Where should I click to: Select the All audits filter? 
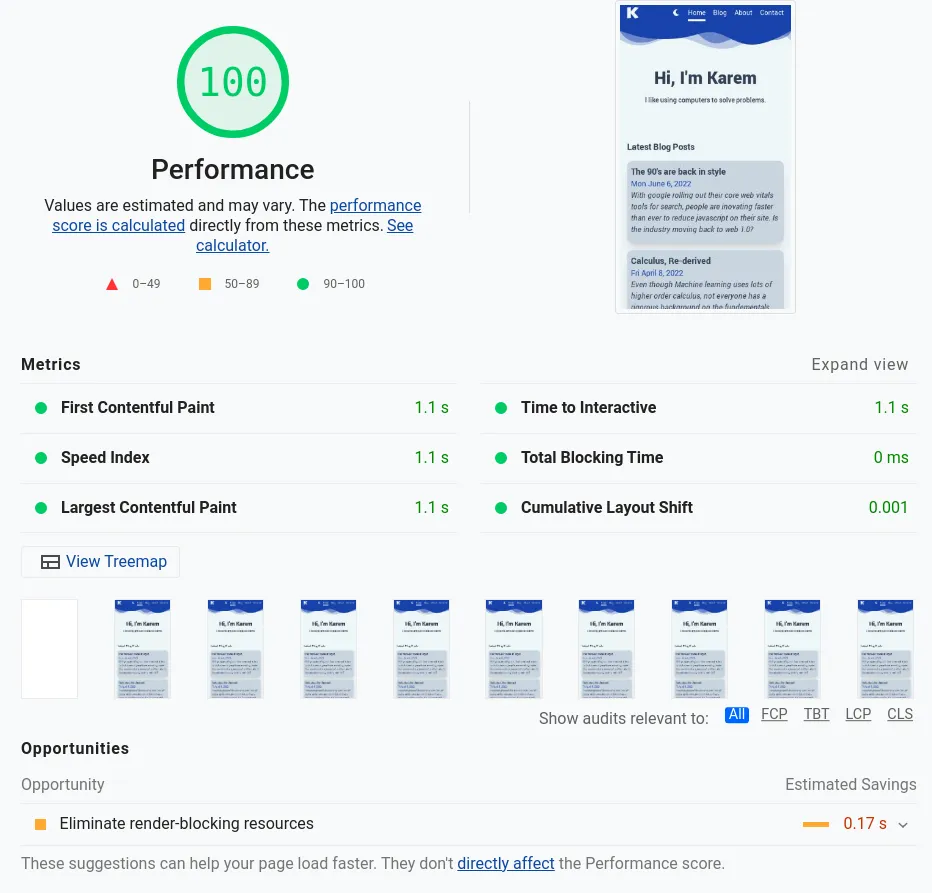(737, 714)
